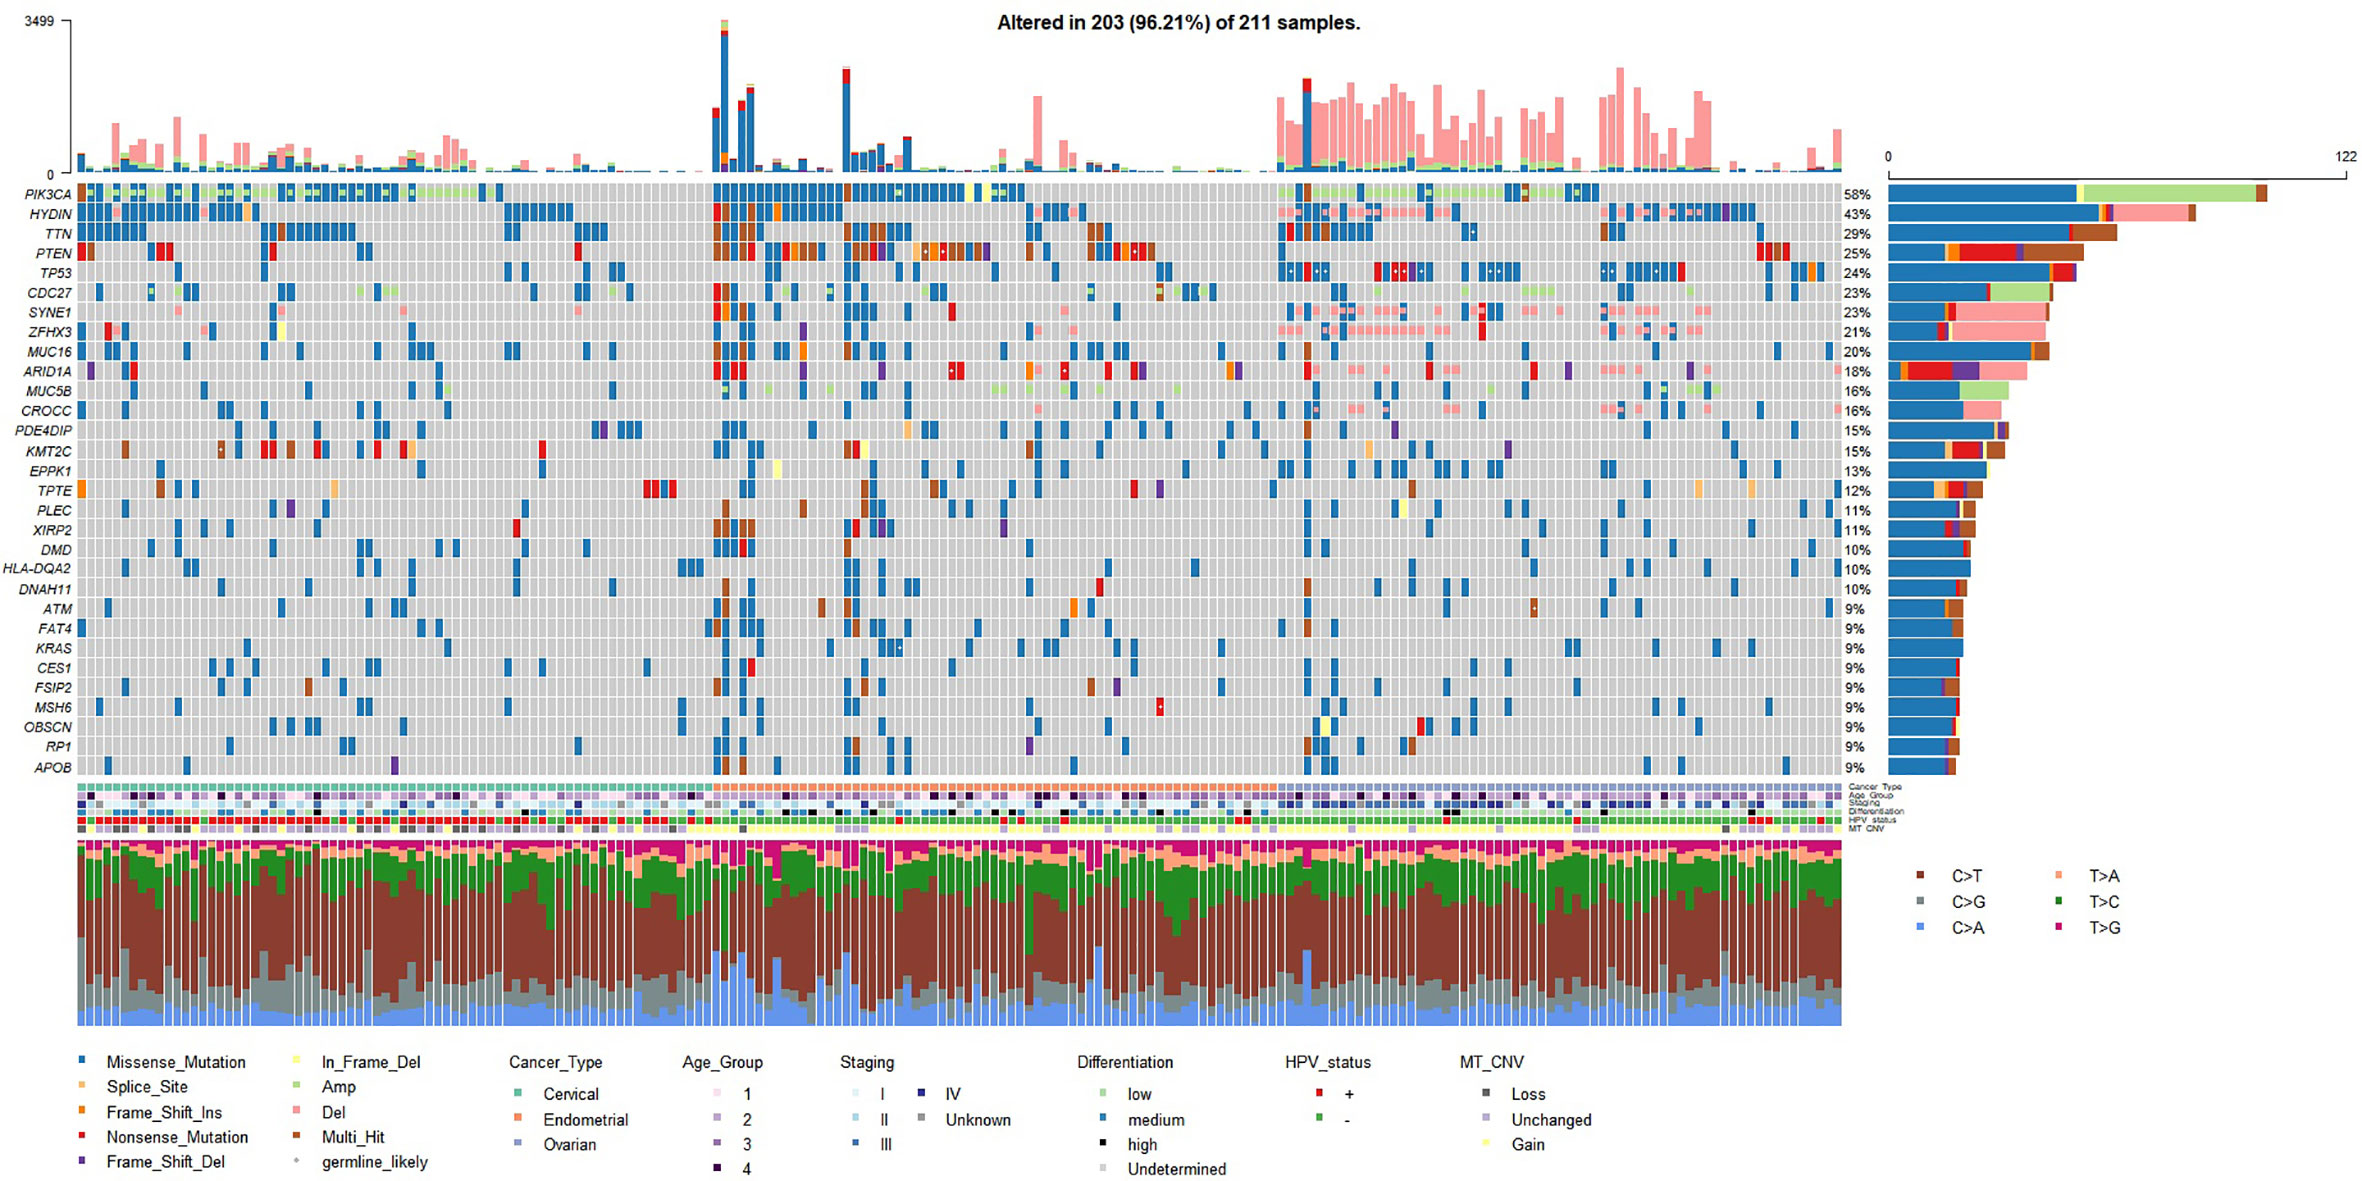This screenshot has height=1181, width=2362.
Task: Click the Differentiation high black swatch
Action: [1103, 1142]
